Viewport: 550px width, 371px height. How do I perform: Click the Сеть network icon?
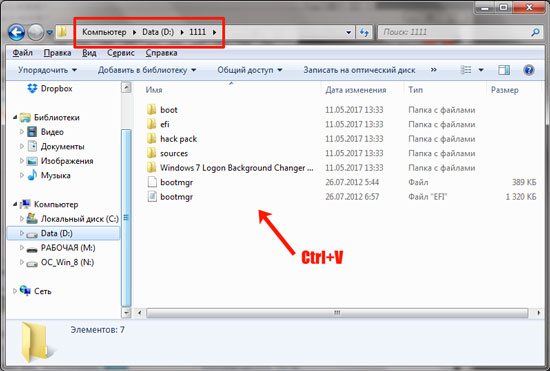(25, 291)
